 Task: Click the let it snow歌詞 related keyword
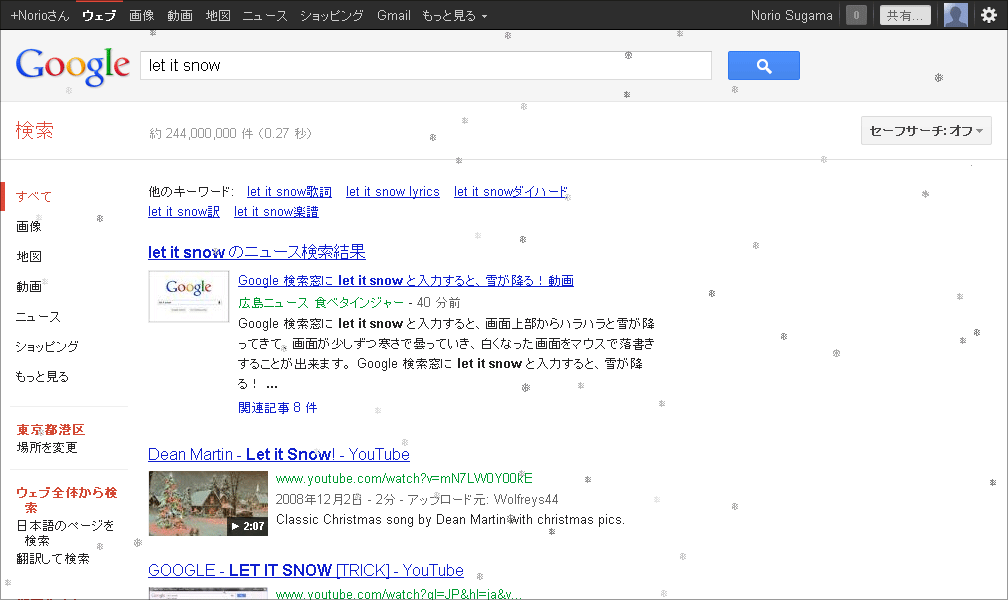tap(289, 192)
